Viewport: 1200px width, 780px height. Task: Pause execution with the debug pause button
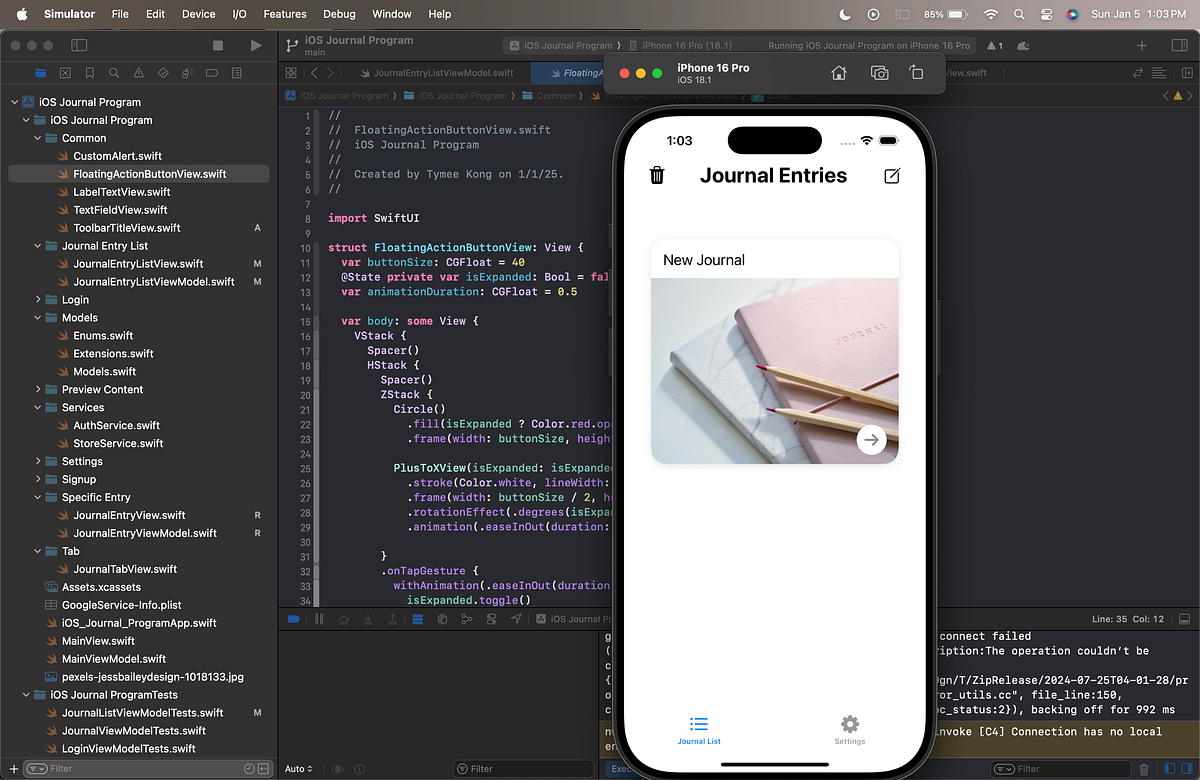click(318, 618)
